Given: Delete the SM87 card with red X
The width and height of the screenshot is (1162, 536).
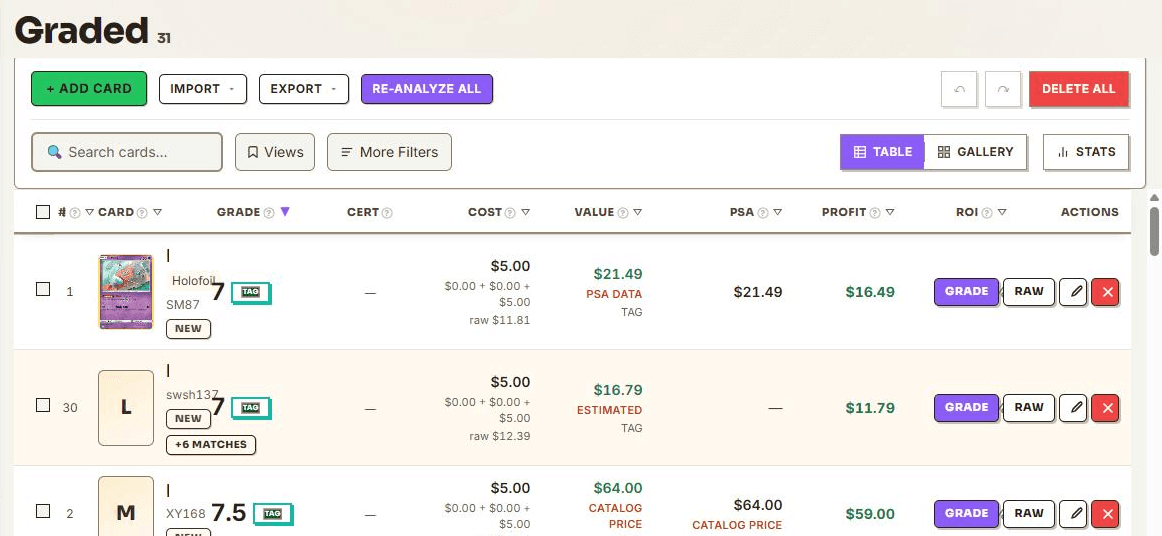Looking at the screenshot, I should point(1107,292).
